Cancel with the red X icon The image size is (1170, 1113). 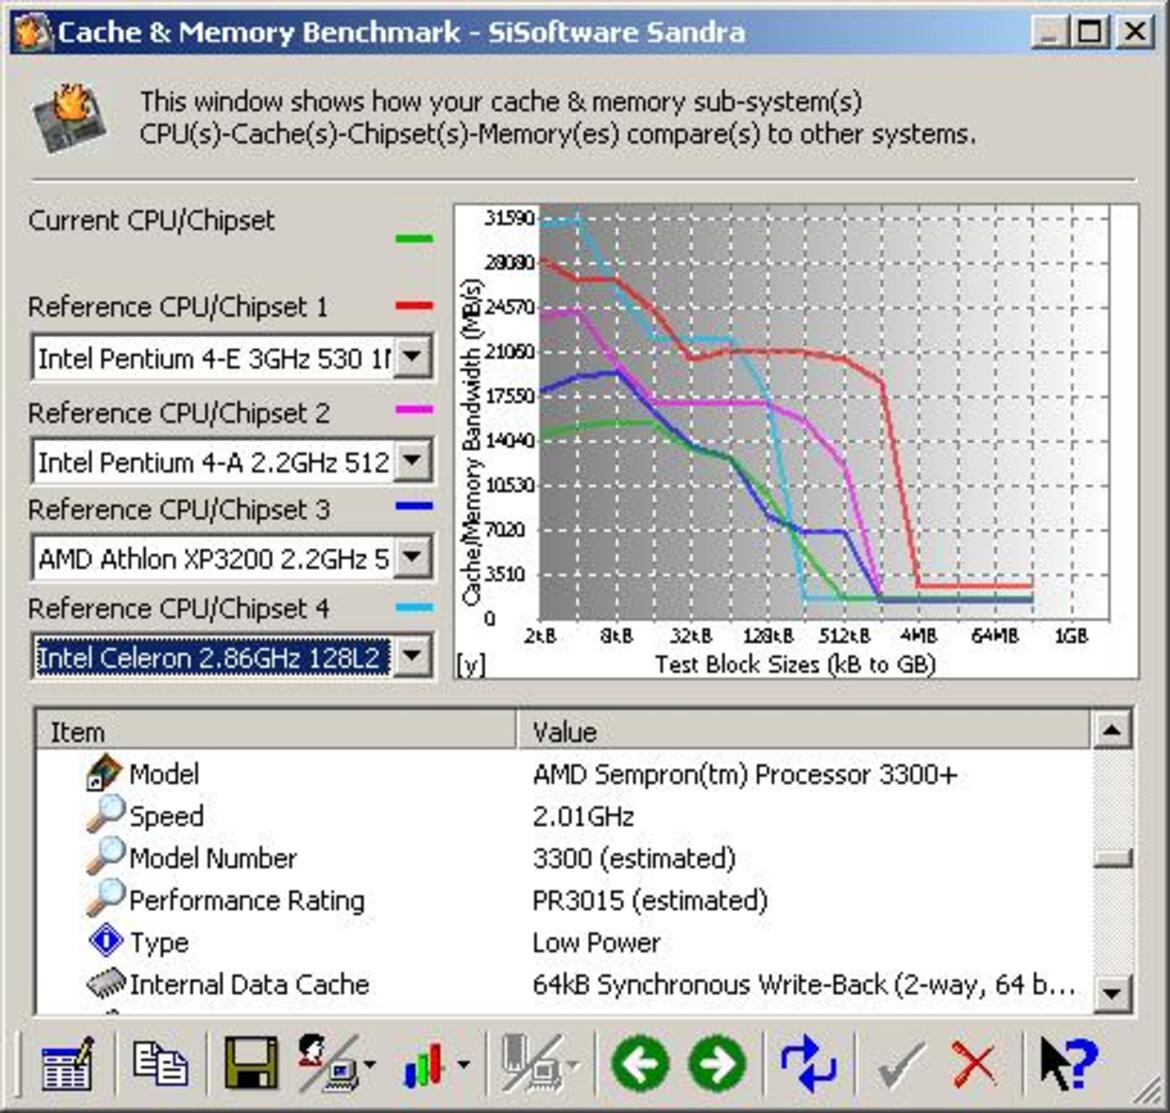coord(975,1064)
